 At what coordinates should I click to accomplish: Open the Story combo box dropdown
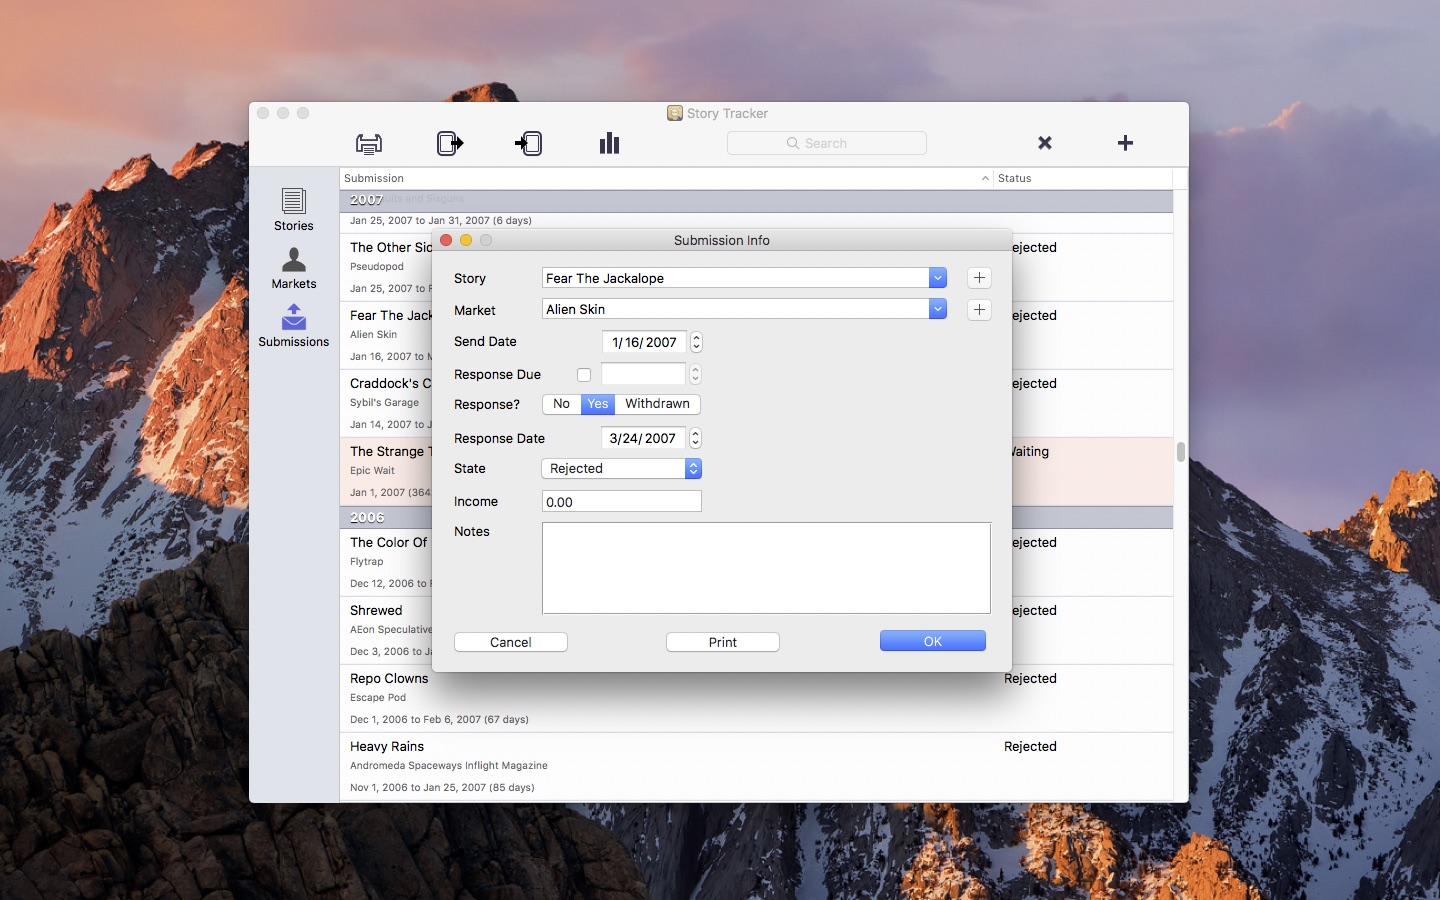point(938,278)
